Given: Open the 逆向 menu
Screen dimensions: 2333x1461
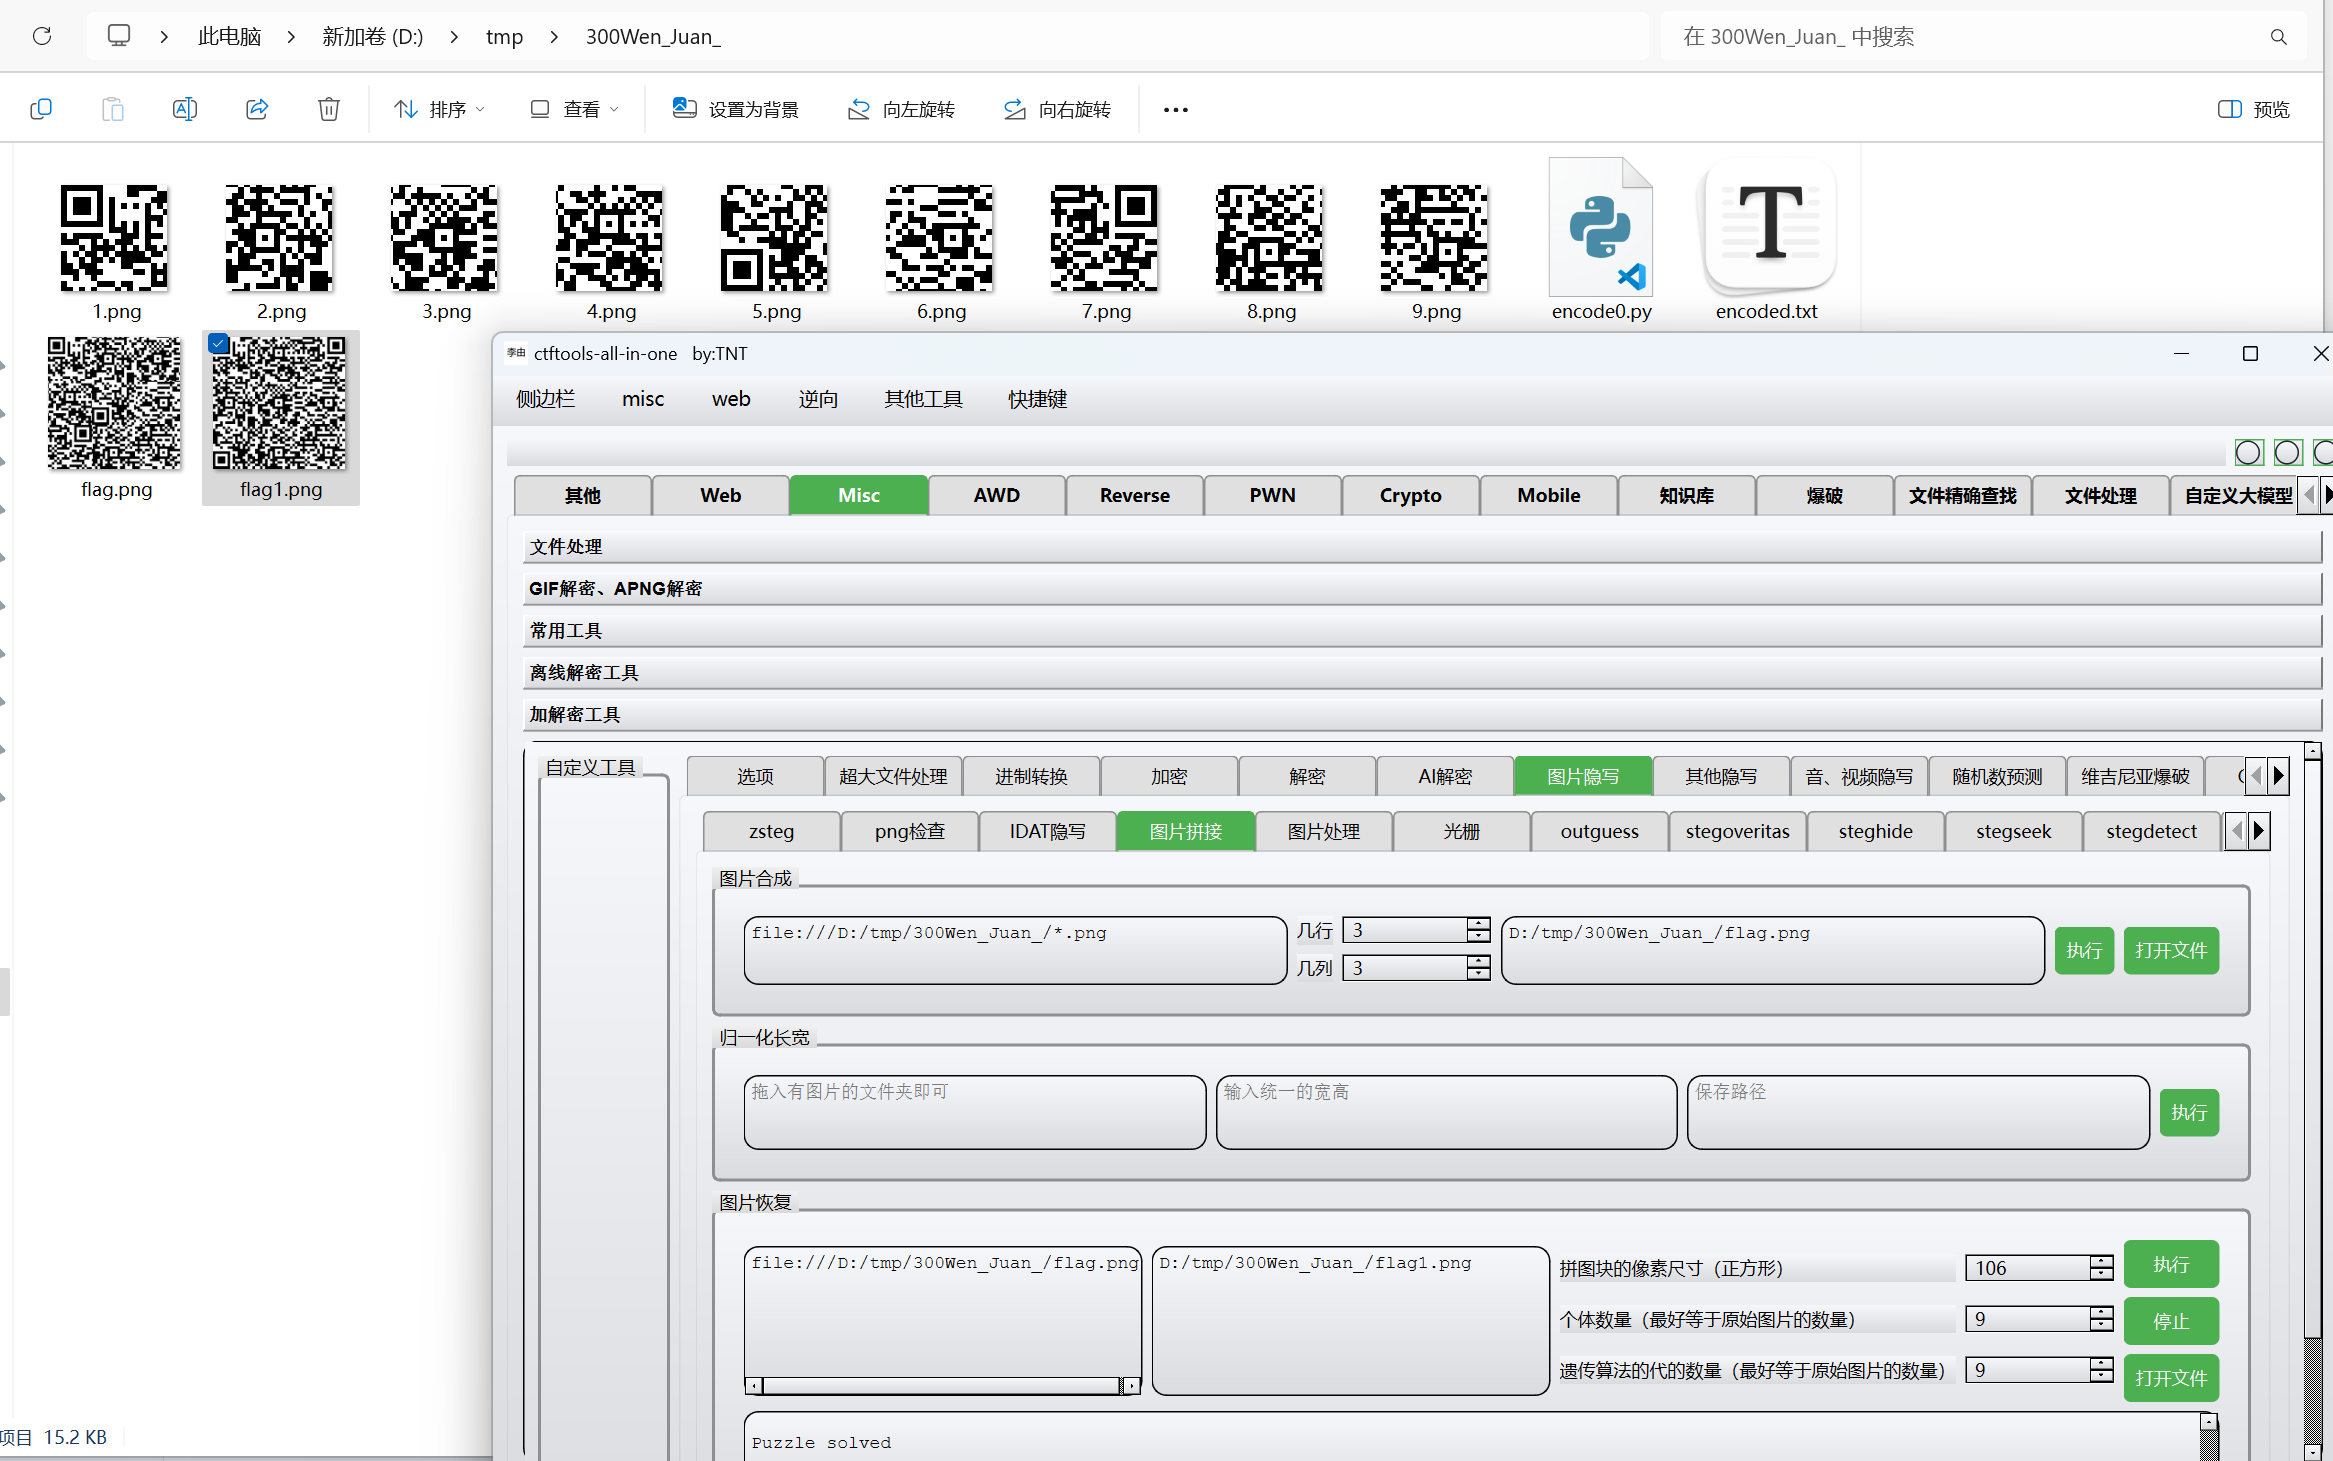Looking at the screenshot, I should (818, 399).
